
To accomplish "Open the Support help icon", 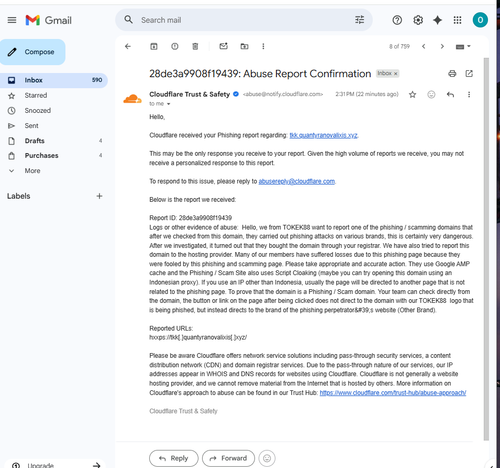I will 397,20.
